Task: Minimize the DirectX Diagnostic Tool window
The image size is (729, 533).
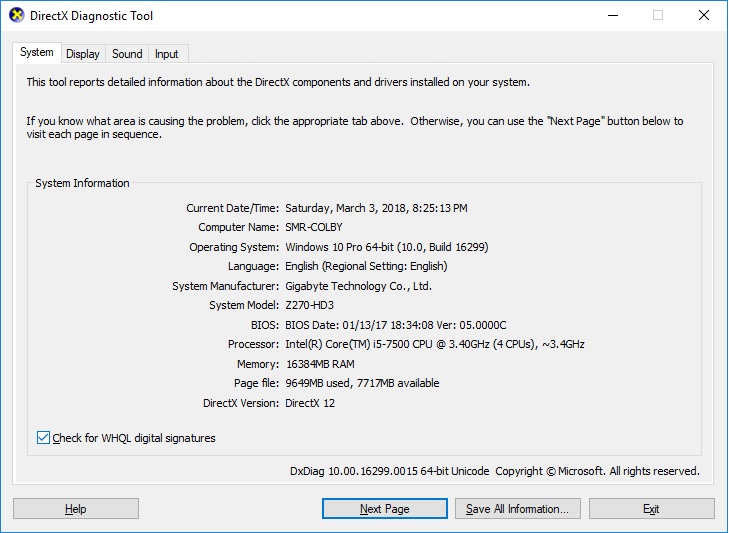Action: (612, 16)
